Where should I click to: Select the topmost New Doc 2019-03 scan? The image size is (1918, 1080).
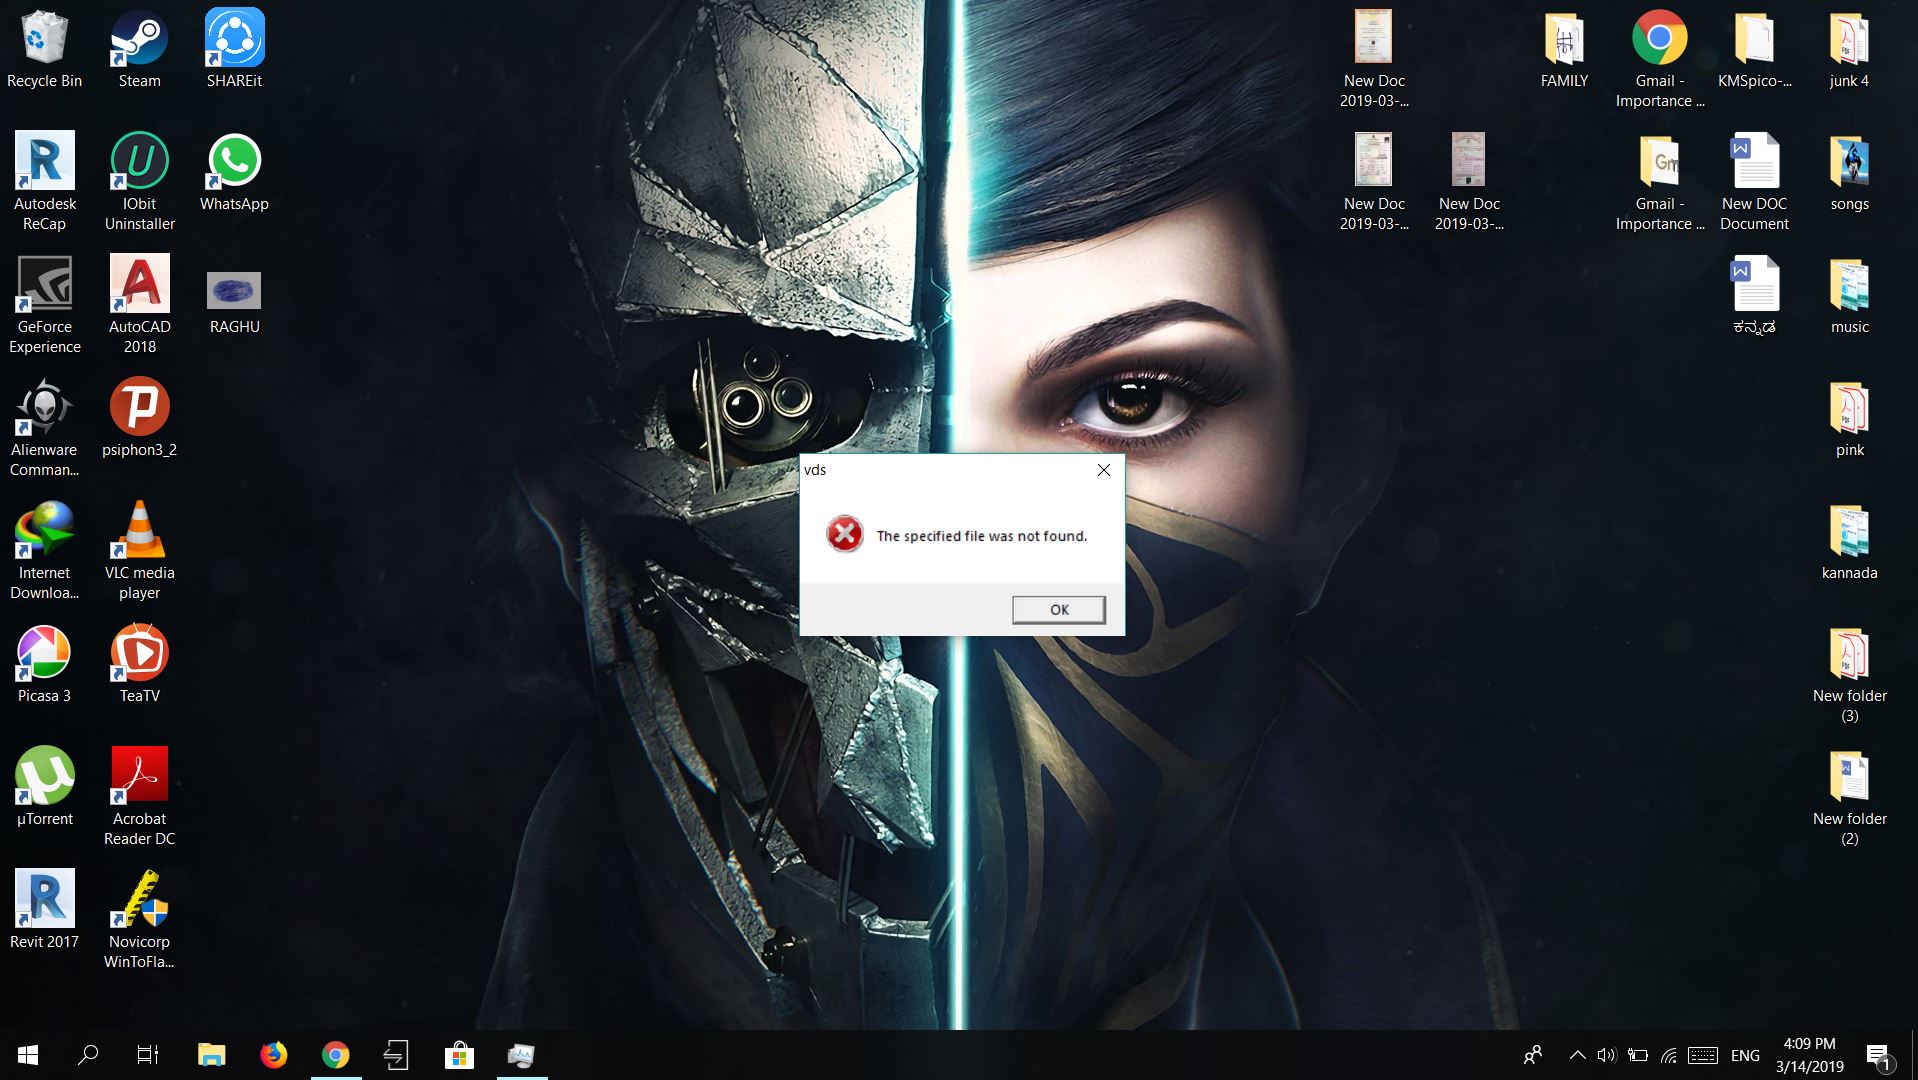(1374, 59)
